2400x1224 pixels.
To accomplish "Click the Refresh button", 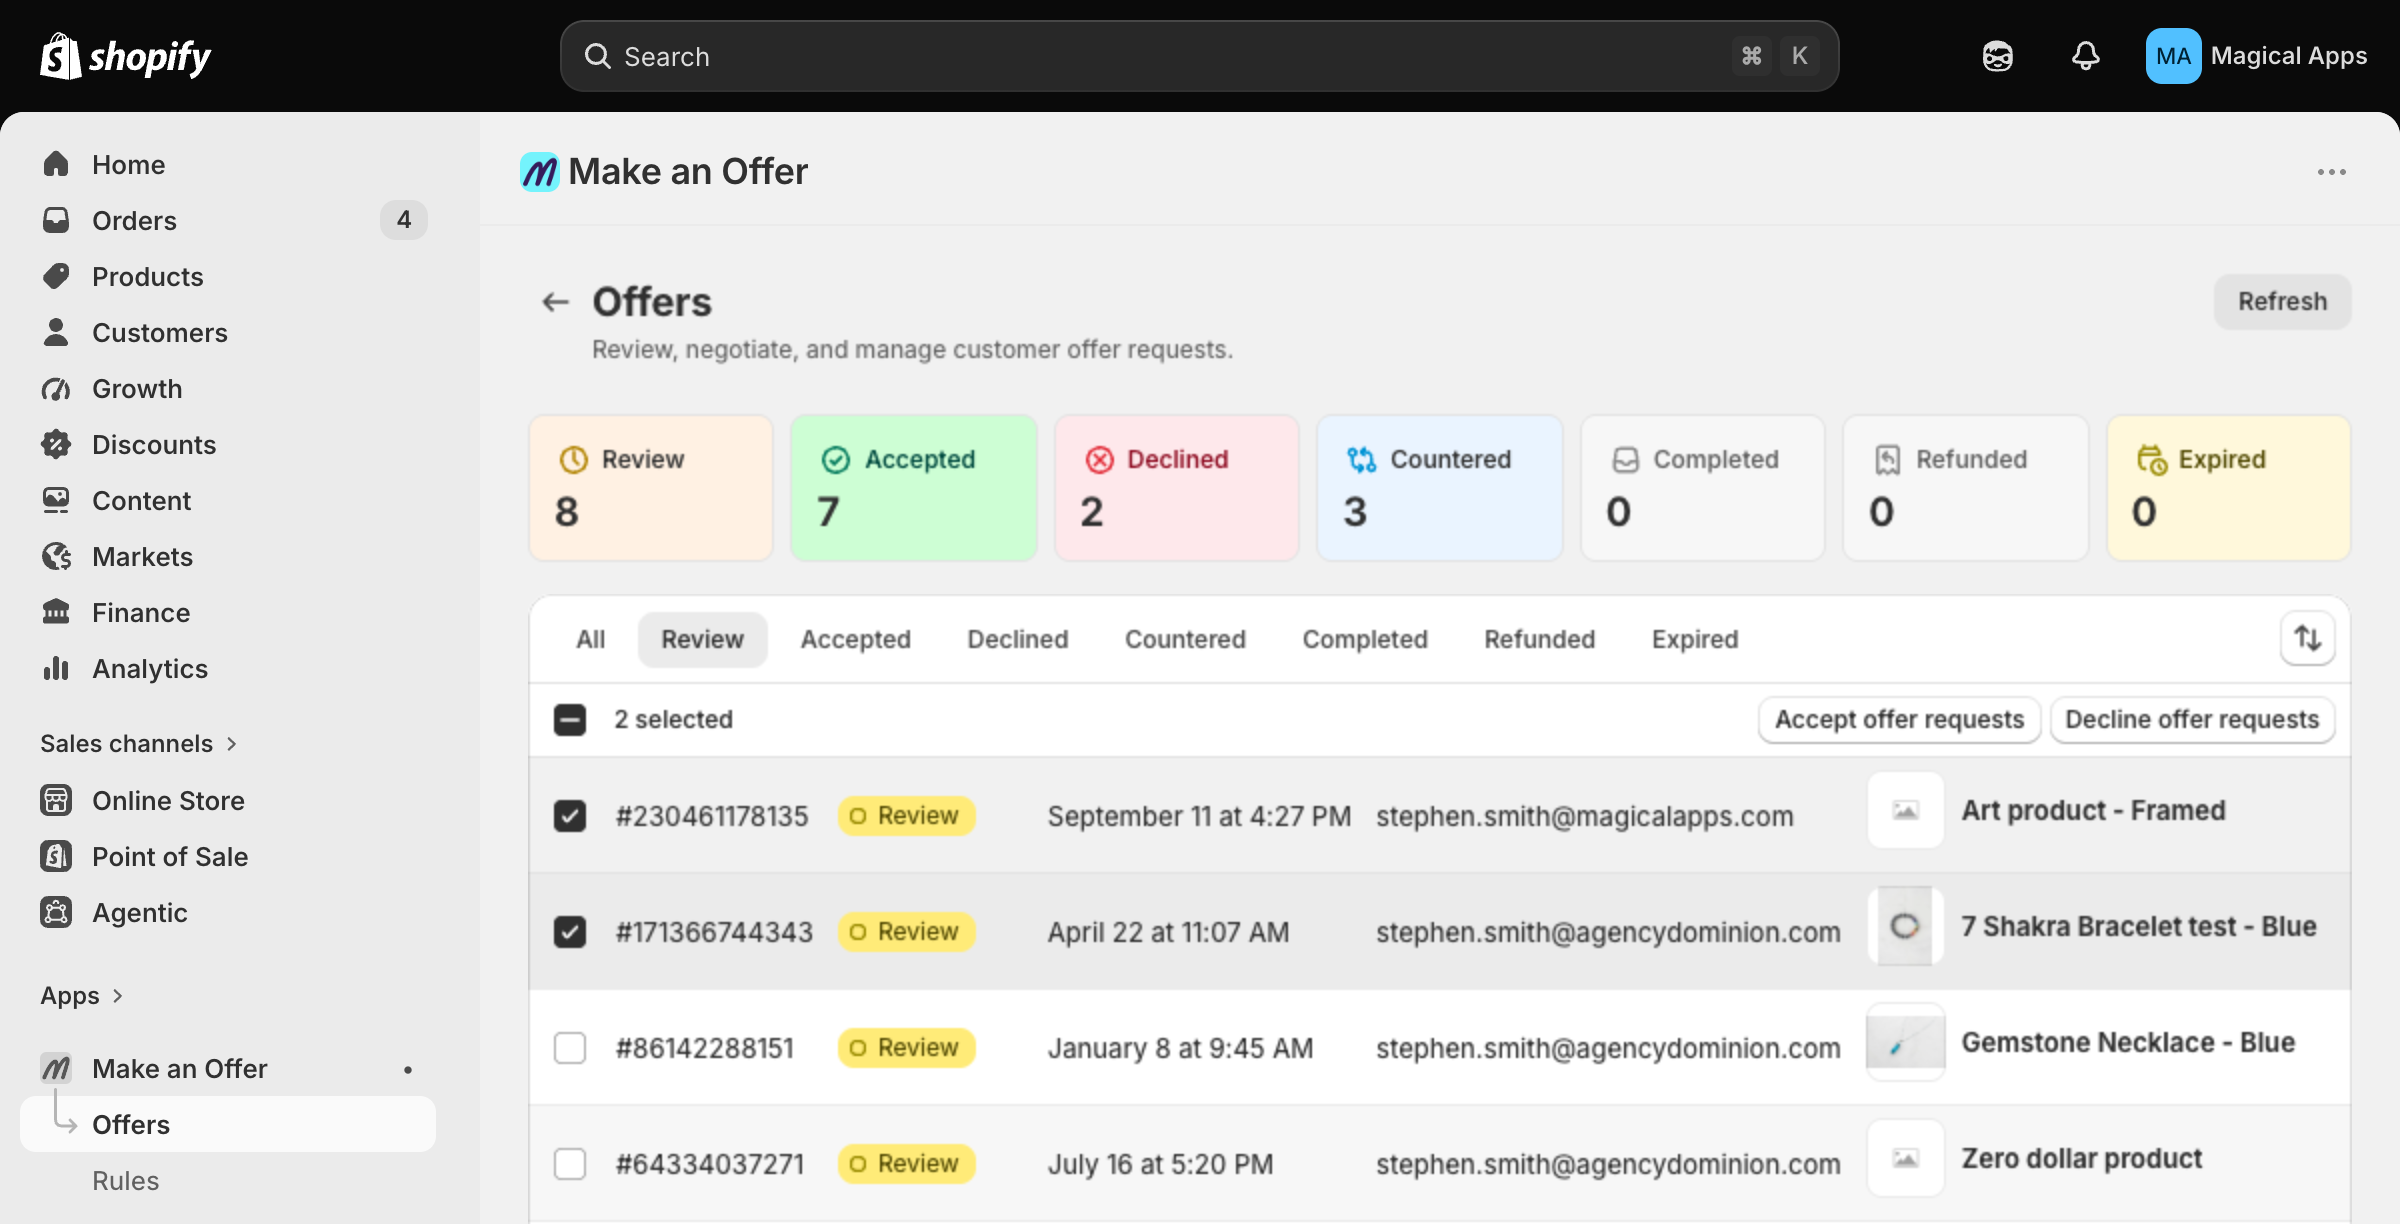I will [2282, 301].
